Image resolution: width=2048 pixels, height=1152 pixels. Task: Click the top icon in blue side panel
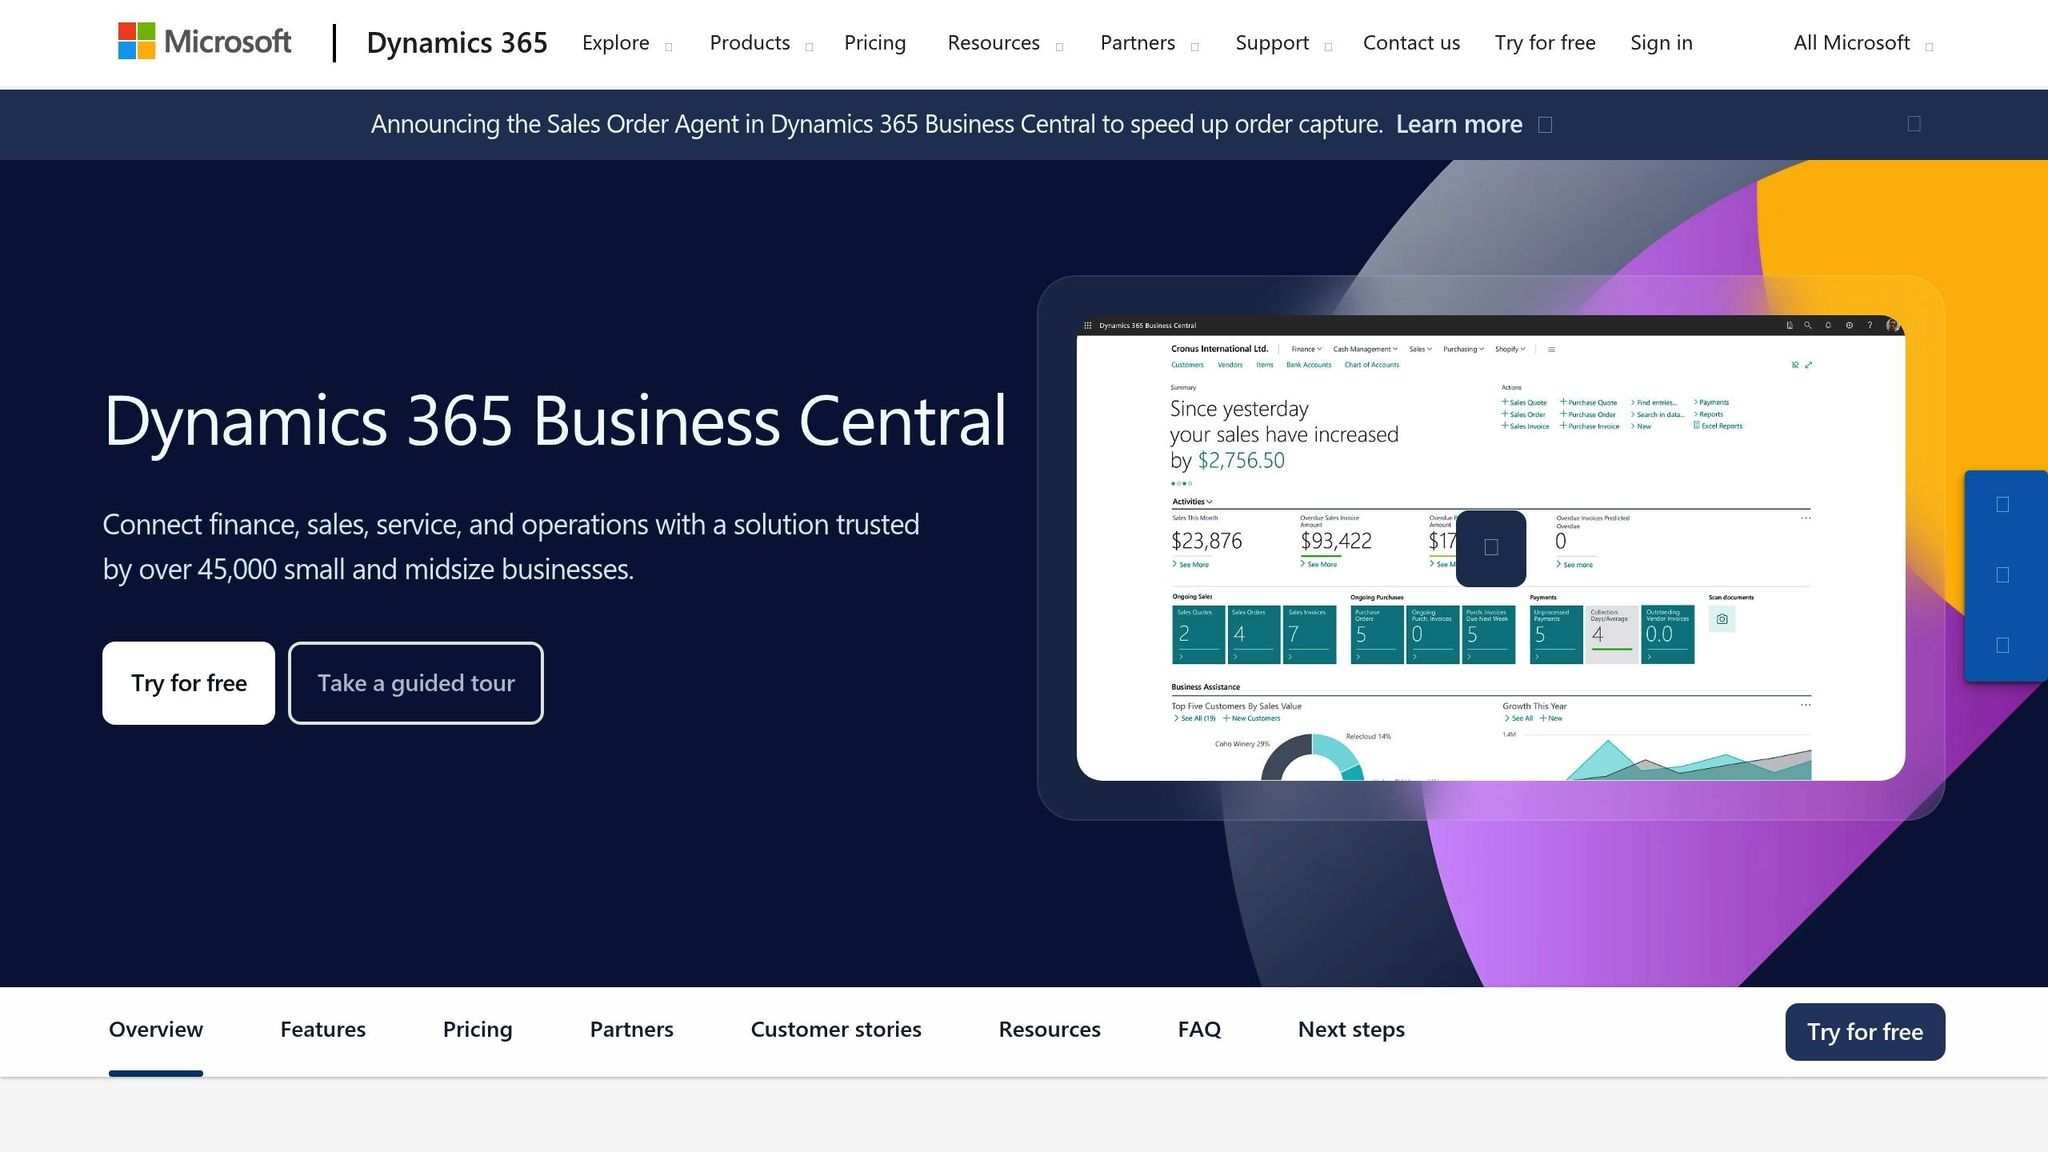(2002, 505)
